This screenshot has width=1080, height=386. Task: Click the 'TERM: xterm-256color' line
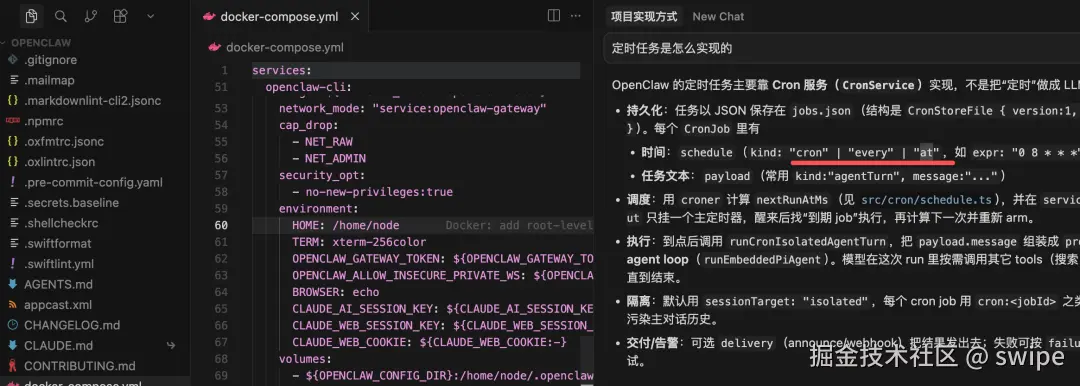[359, 243]
